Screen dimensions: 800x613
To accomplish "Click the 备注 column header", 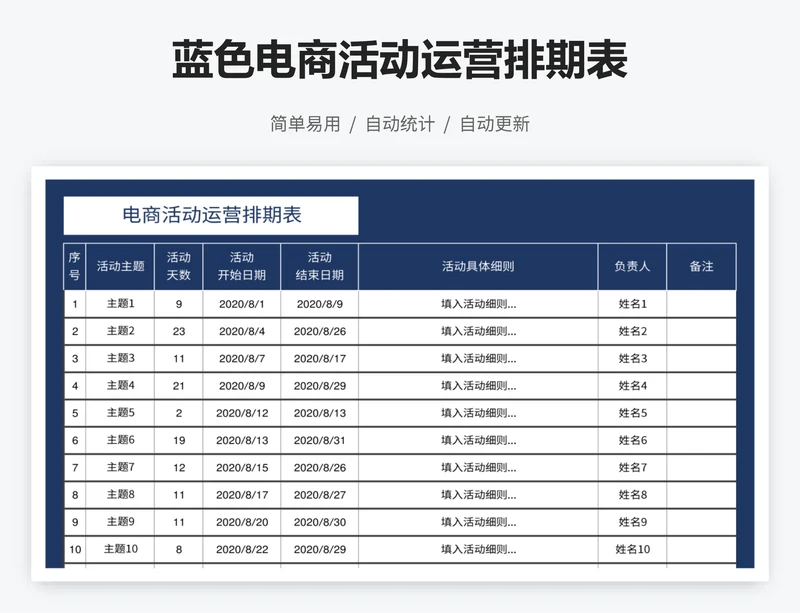I will pos(702,266).
